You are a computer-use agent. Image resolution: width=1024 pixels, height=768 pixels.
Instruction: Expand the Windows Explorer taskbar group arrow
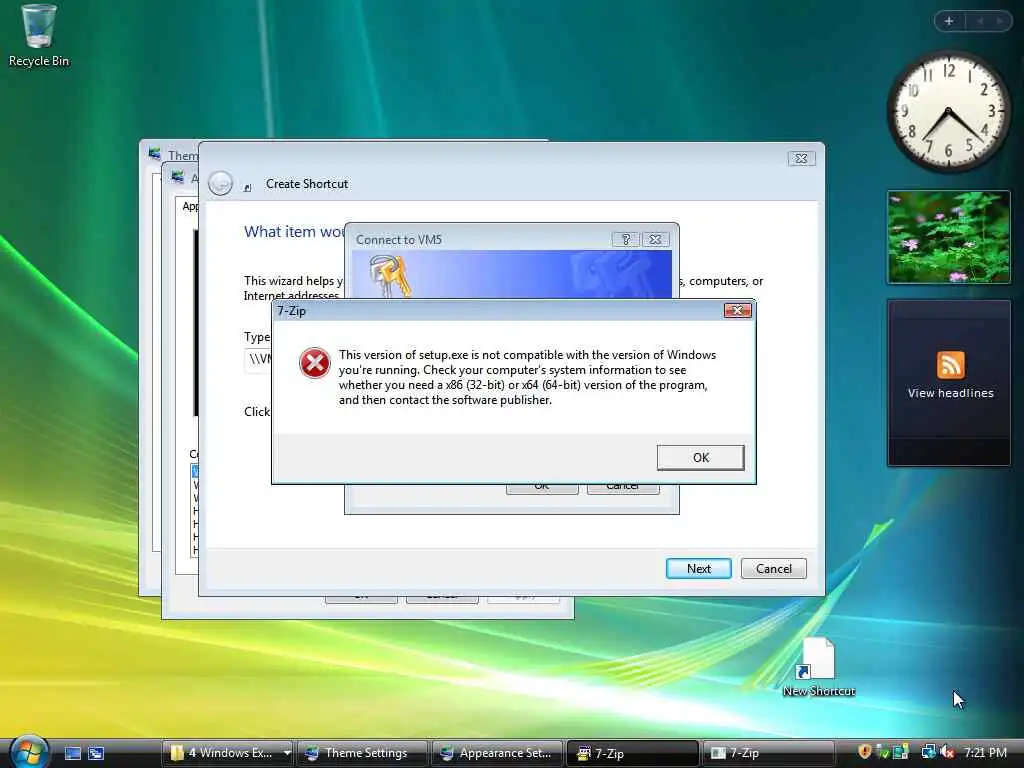click(287, 753)
